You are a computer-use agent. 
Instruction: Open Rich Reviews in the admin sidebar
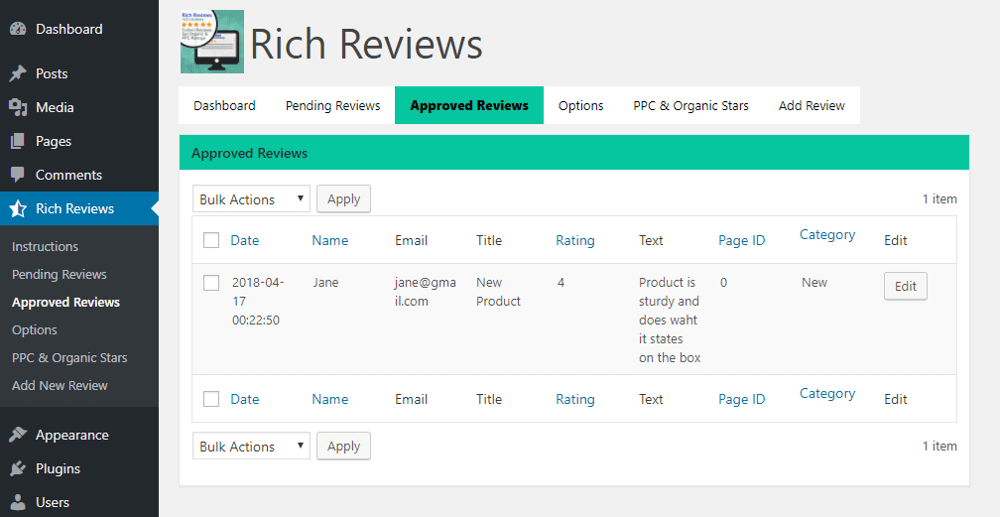click(79, 208)
